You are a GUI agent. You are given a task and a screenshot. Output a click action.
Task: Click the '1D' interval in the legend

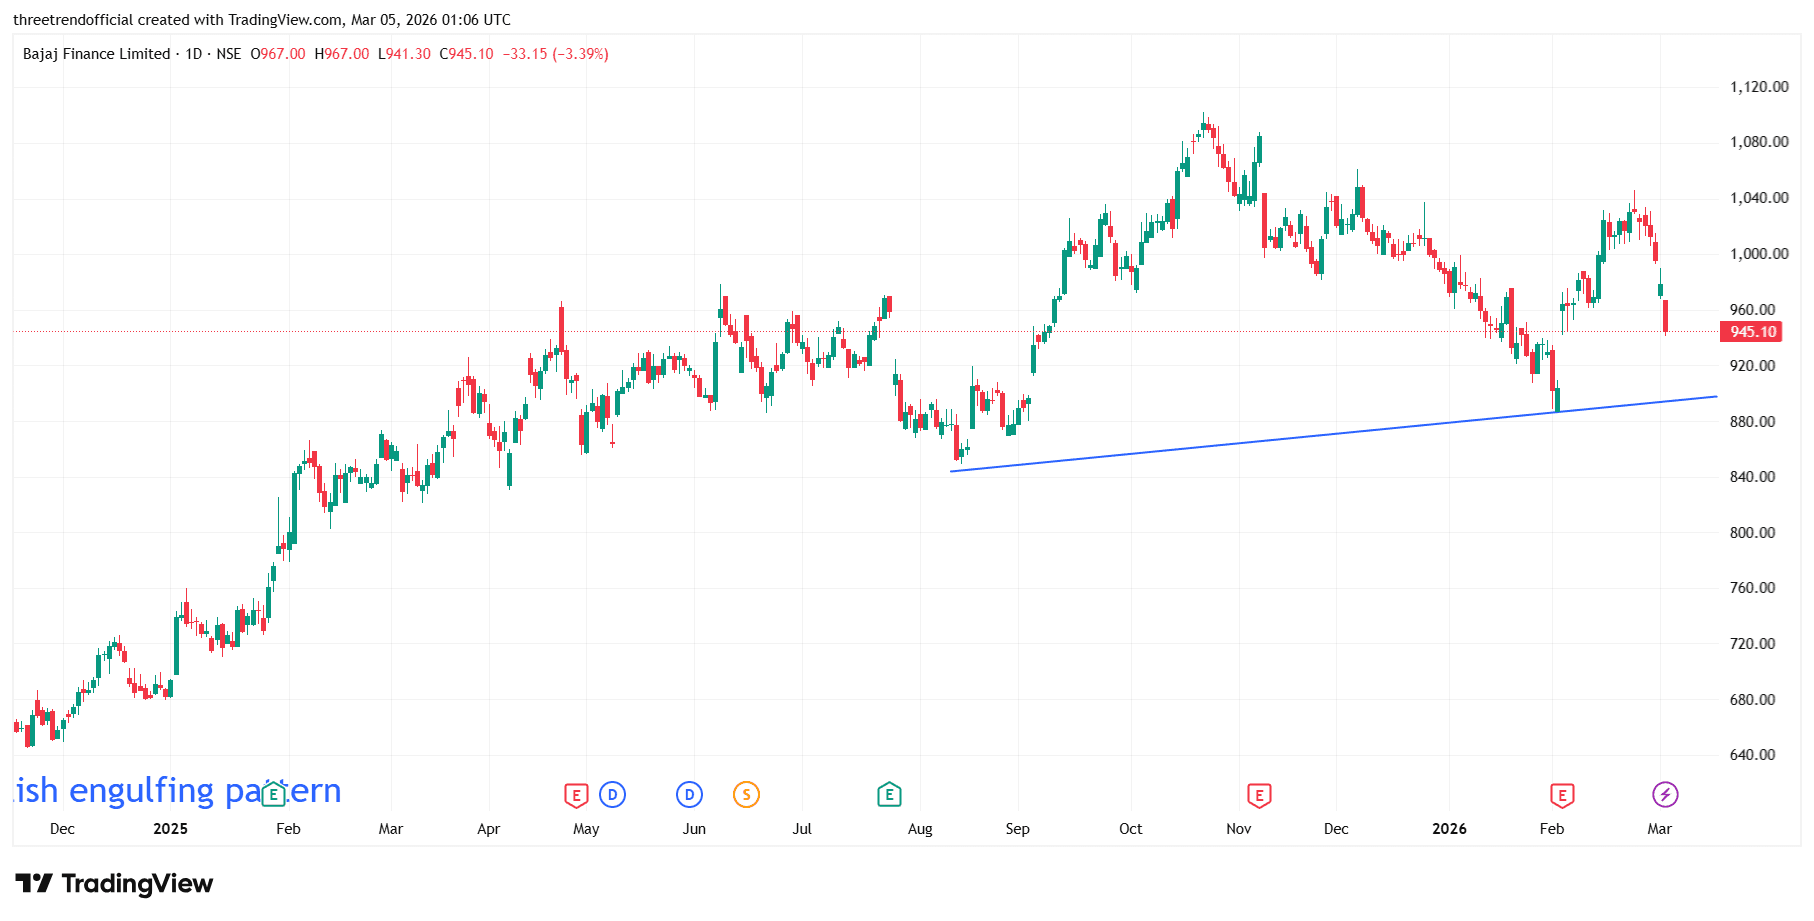point(194,54)
